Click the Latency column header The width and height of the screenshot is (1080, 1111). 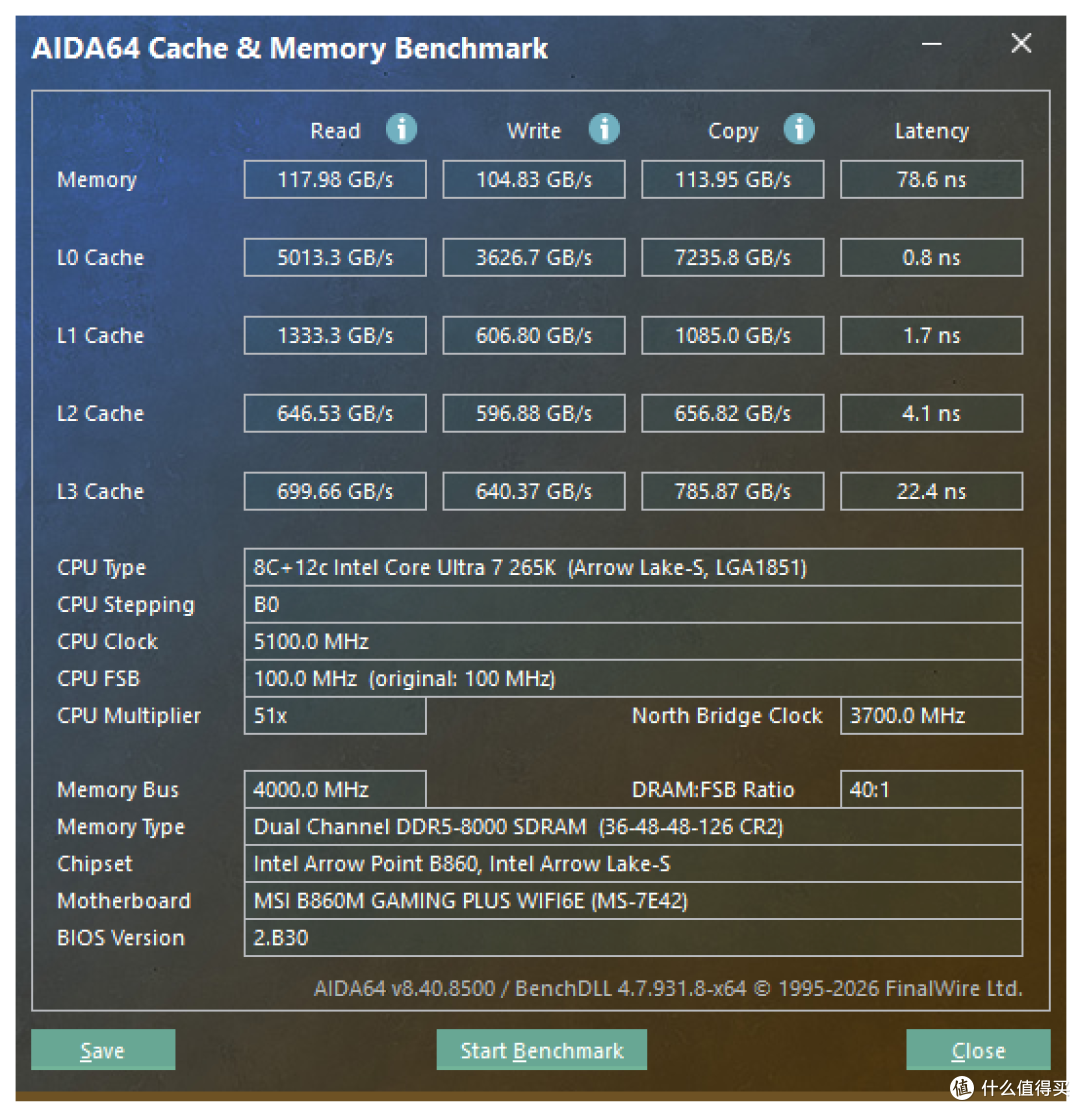[931, 131]
